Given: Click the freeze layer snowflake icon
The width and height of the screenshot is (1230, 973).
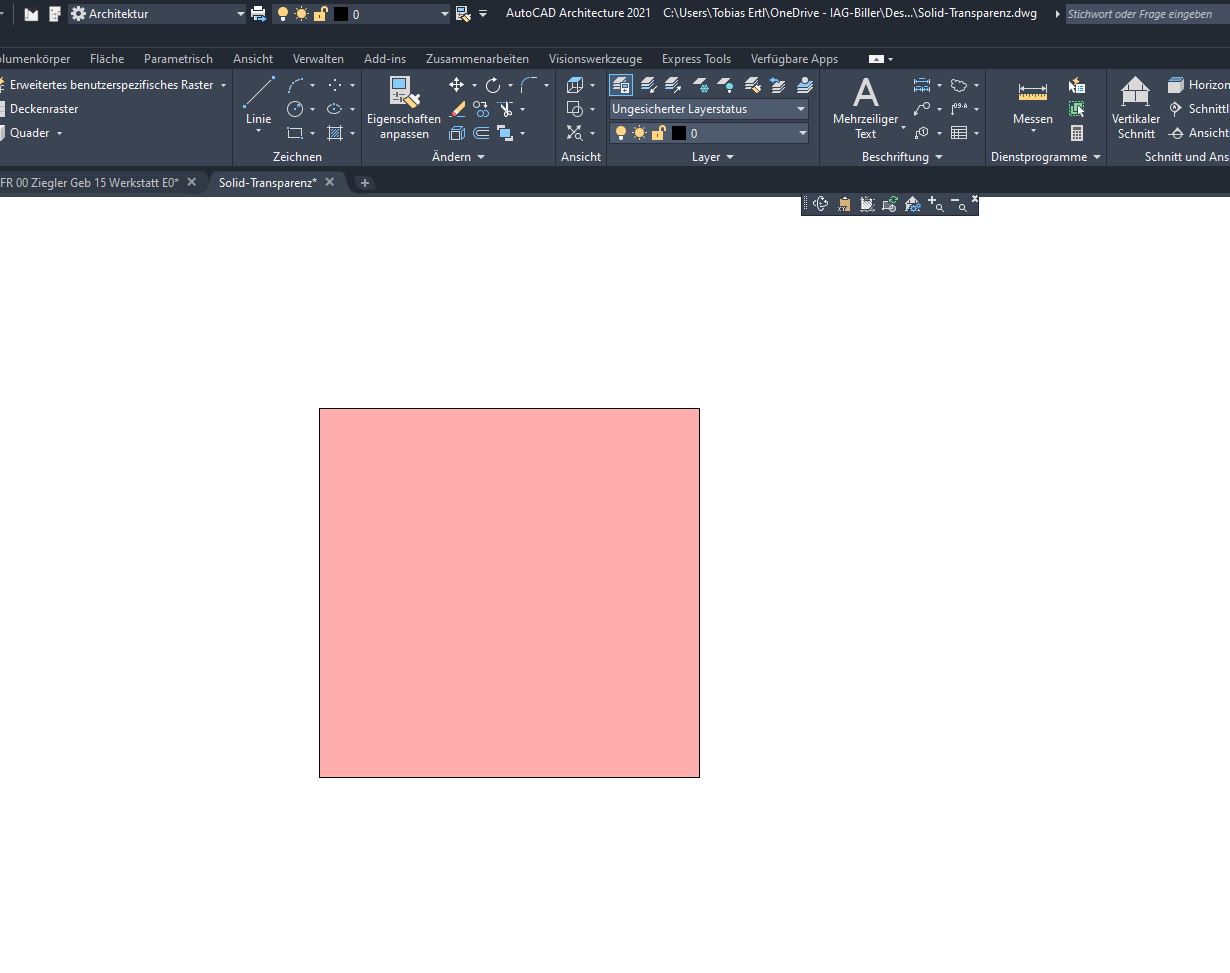Looking at the screenshot, I should 700,85.
